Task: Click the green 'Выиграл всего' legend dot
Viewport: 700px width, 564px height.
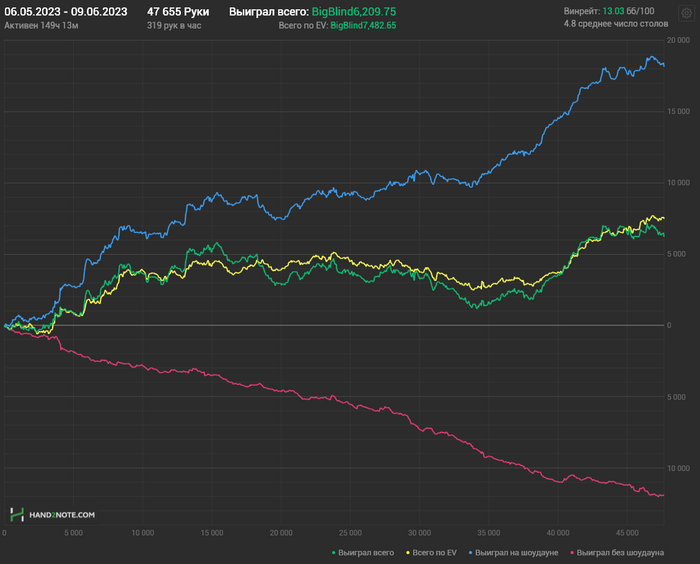Action: coord(333,553)
